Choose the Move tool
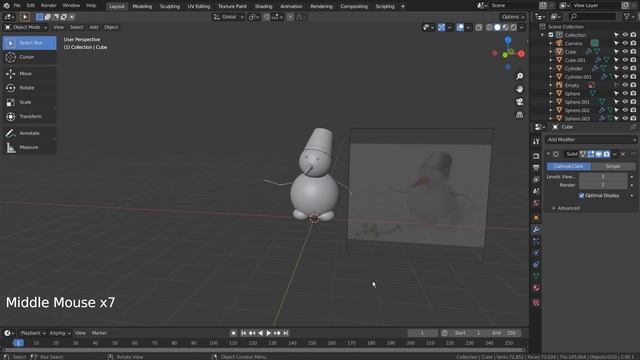 (x=29, y=73)
